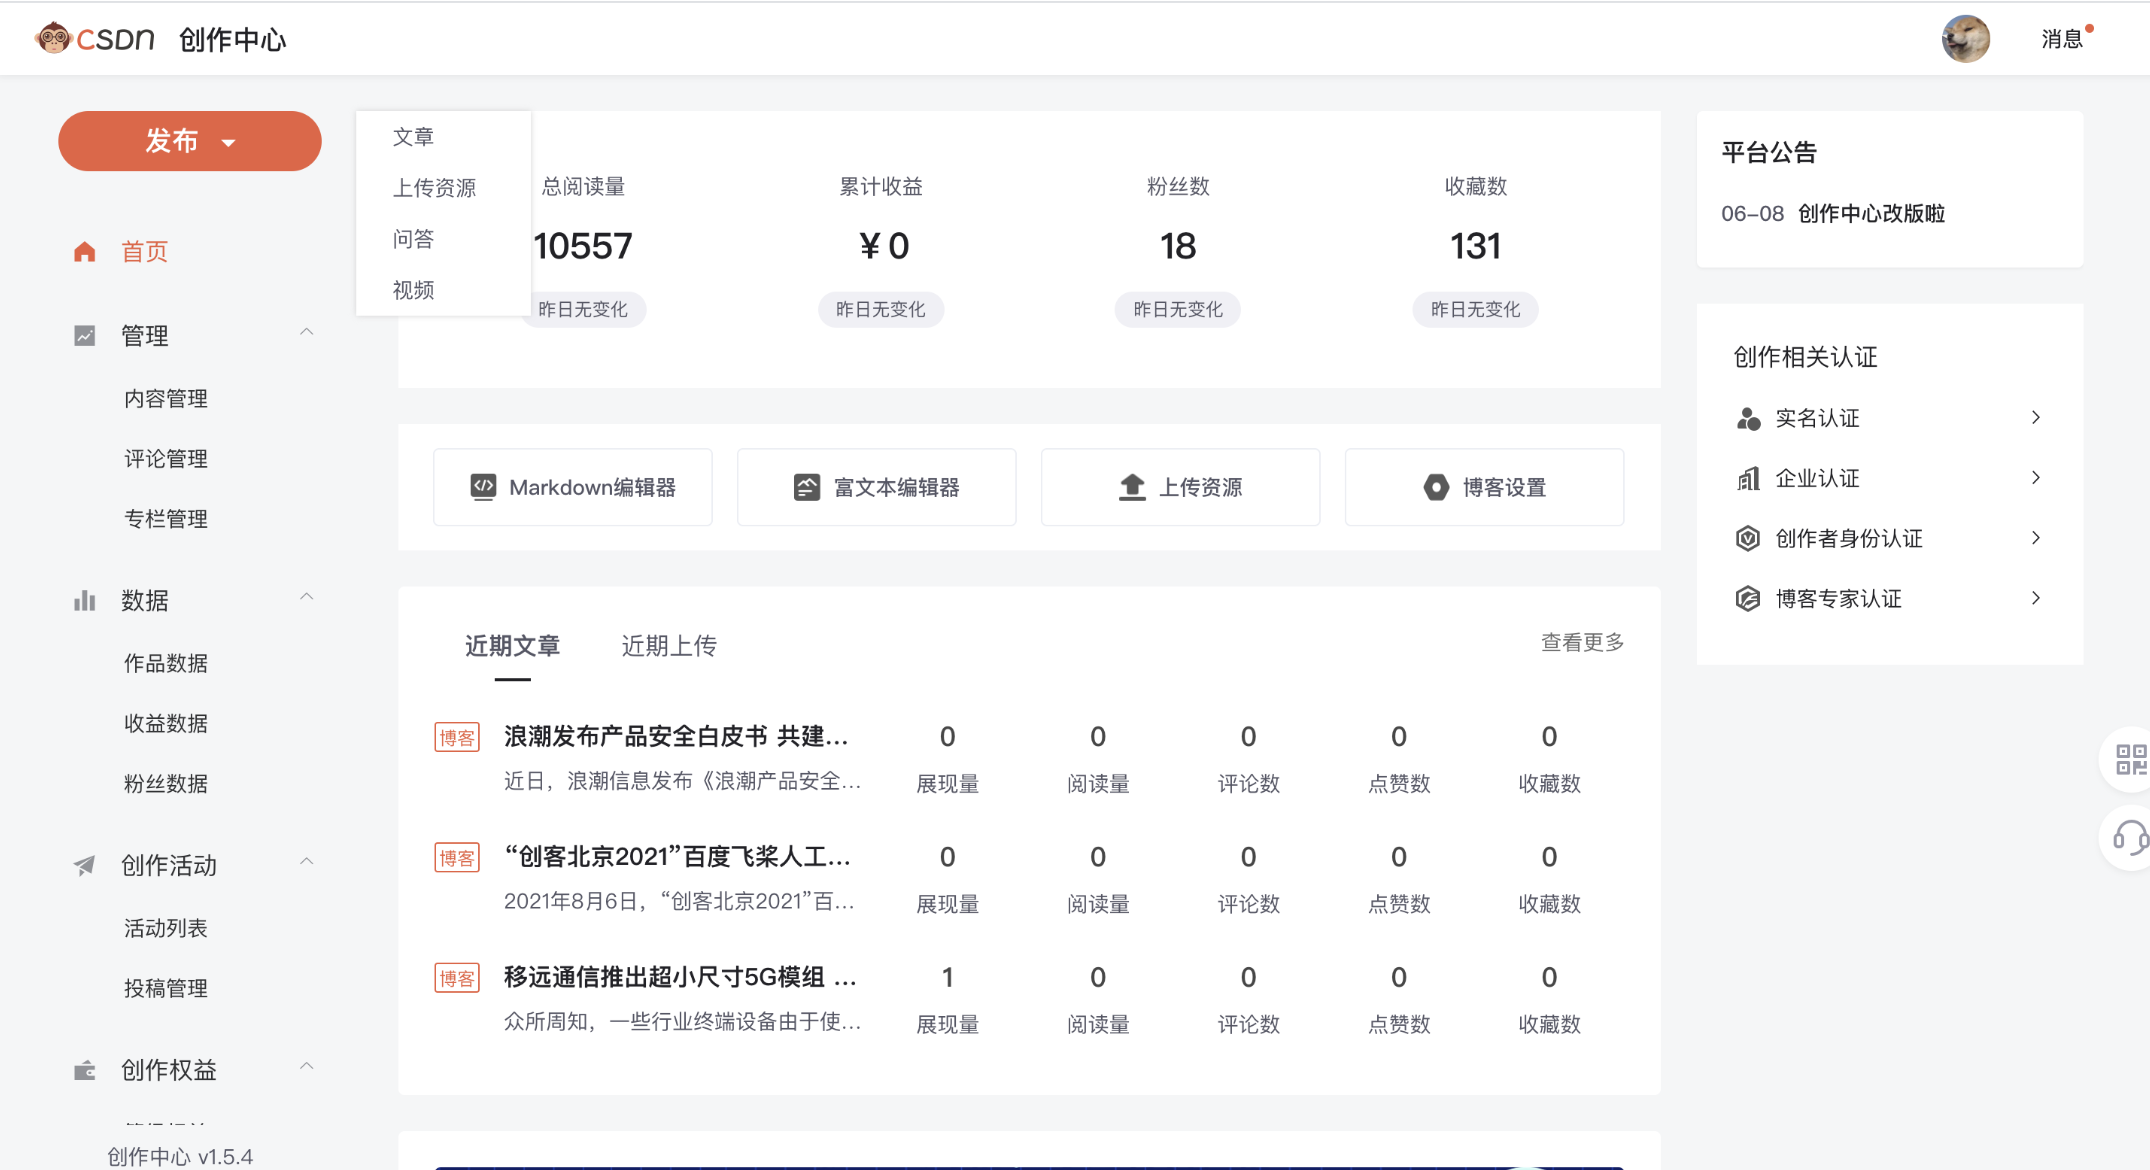Viewport: 2150px width, 1170px height.
Task: Click the 创作活动 paper-plane icon
Action: point(84,865)
